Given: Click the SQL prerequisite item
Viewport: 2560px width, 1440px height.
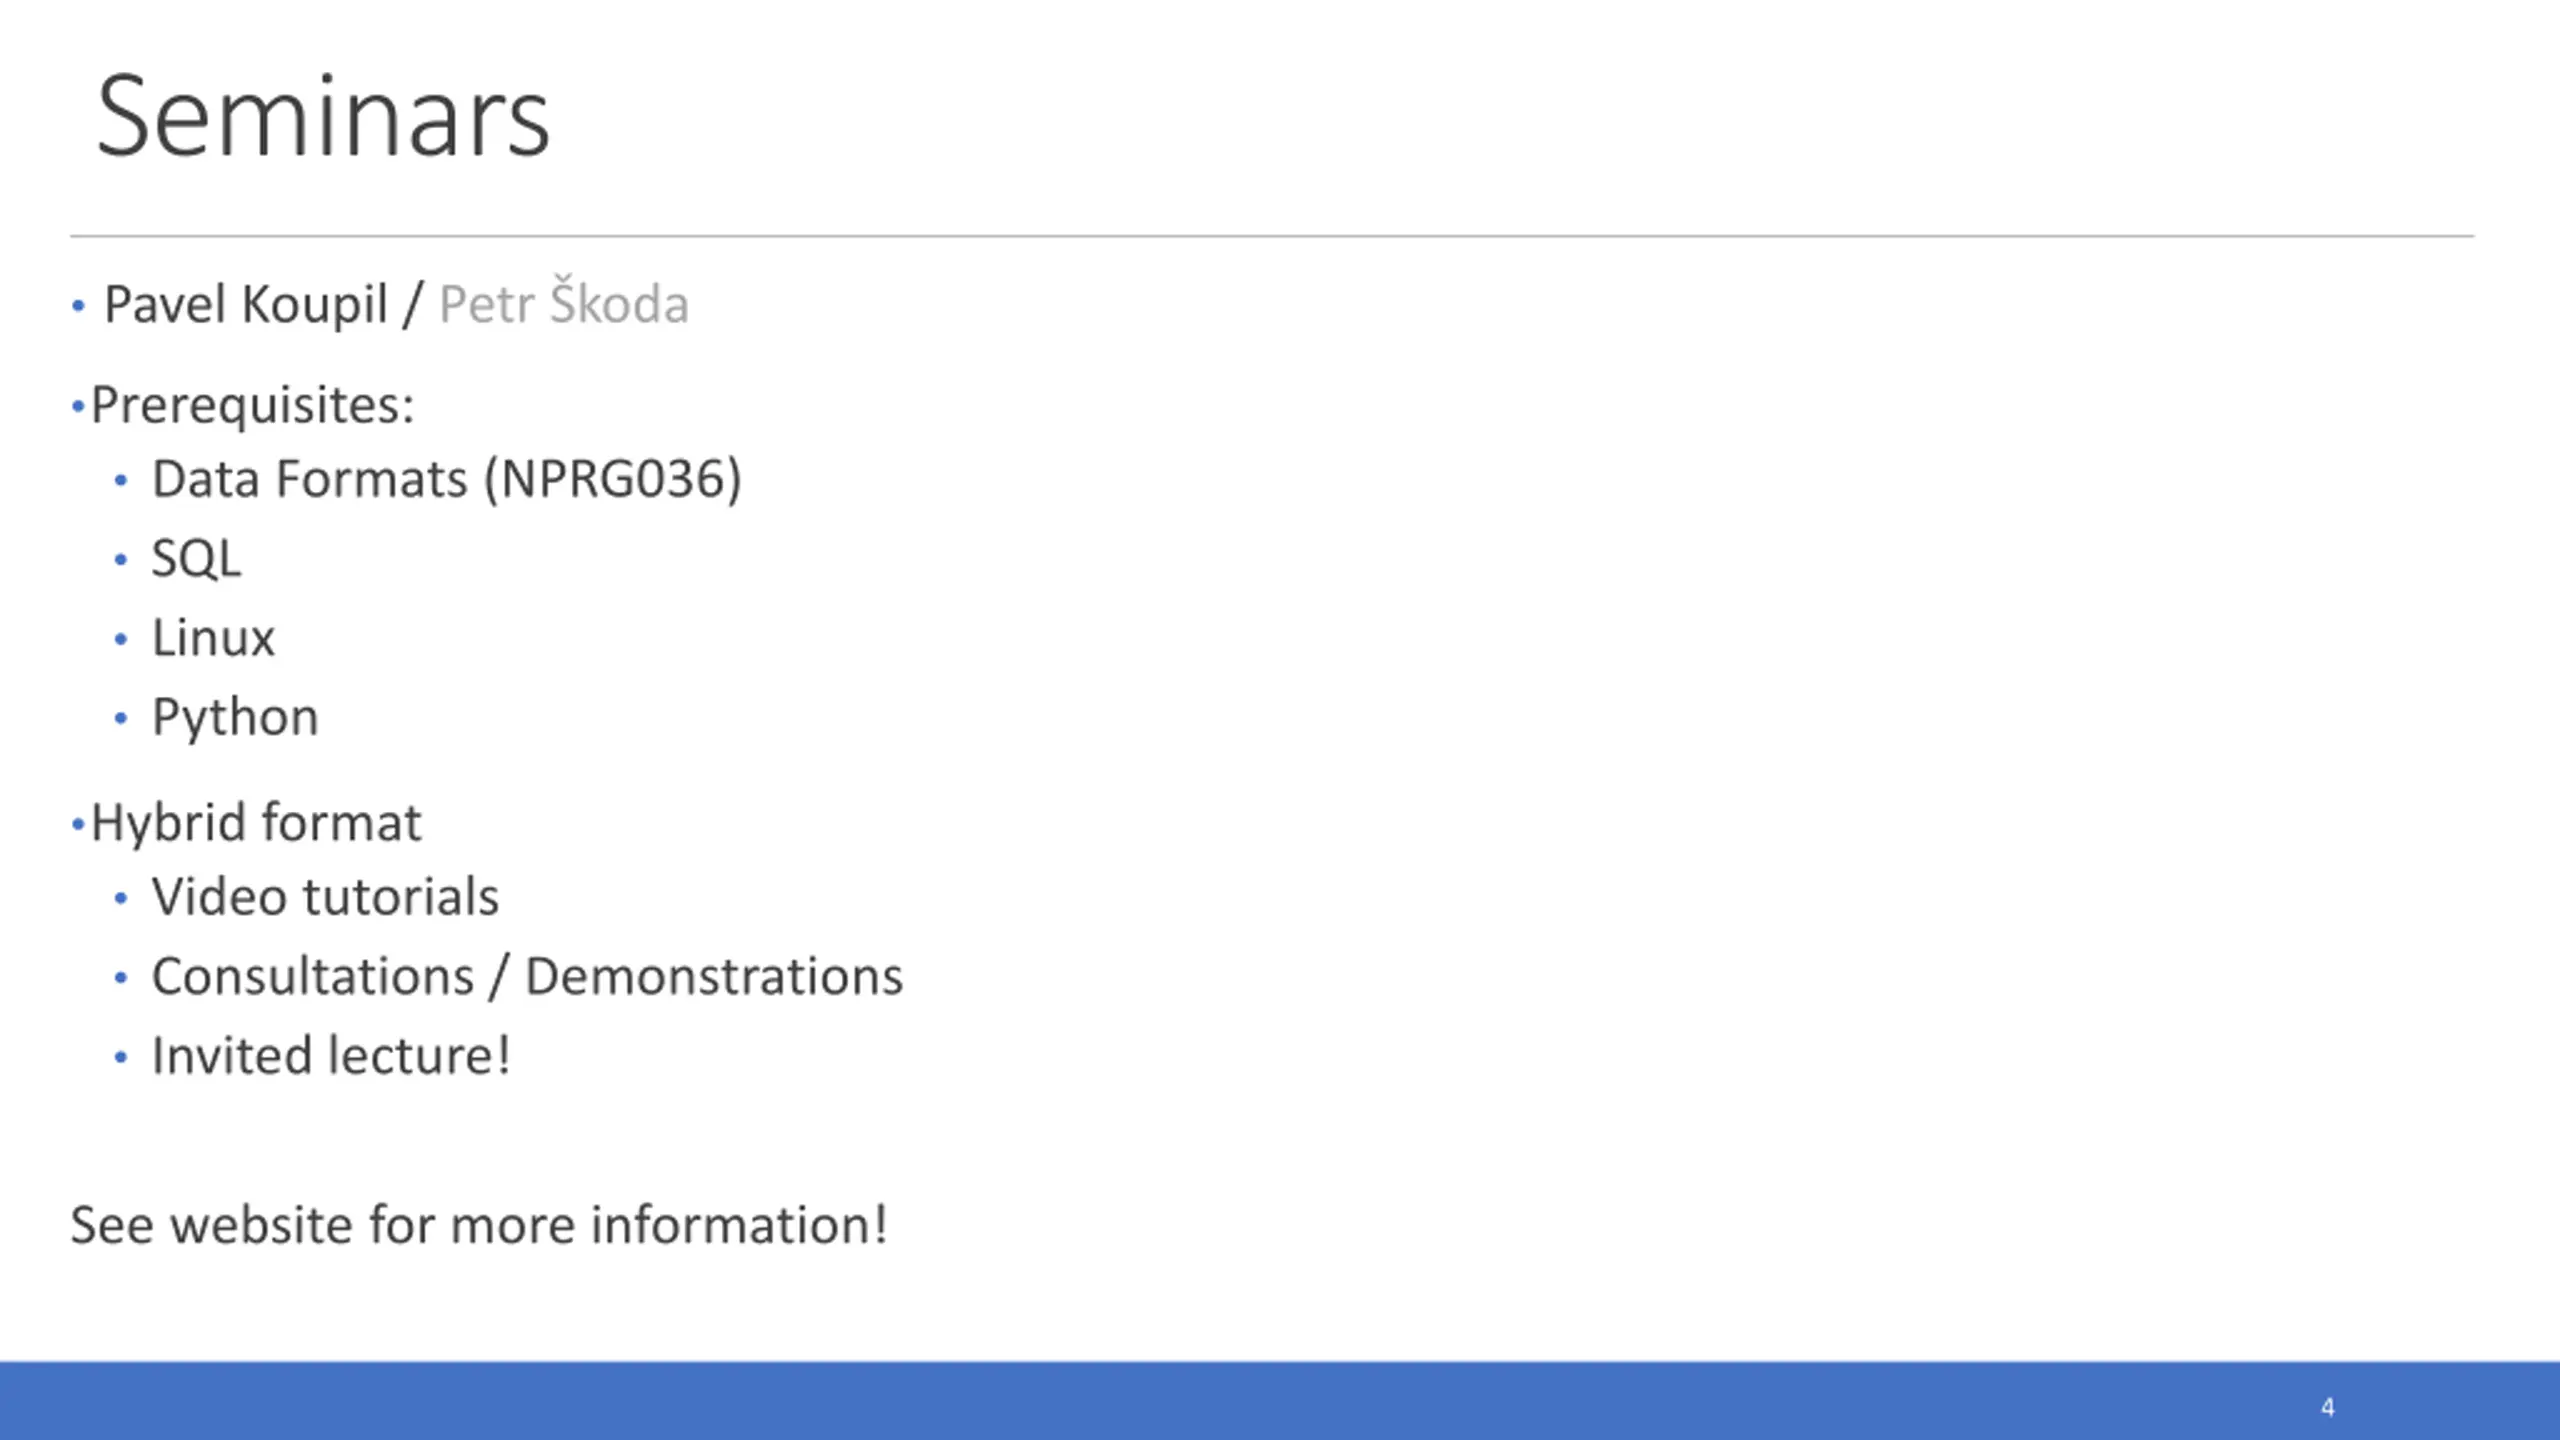Looking at the screenshot, I should [196, 558].
